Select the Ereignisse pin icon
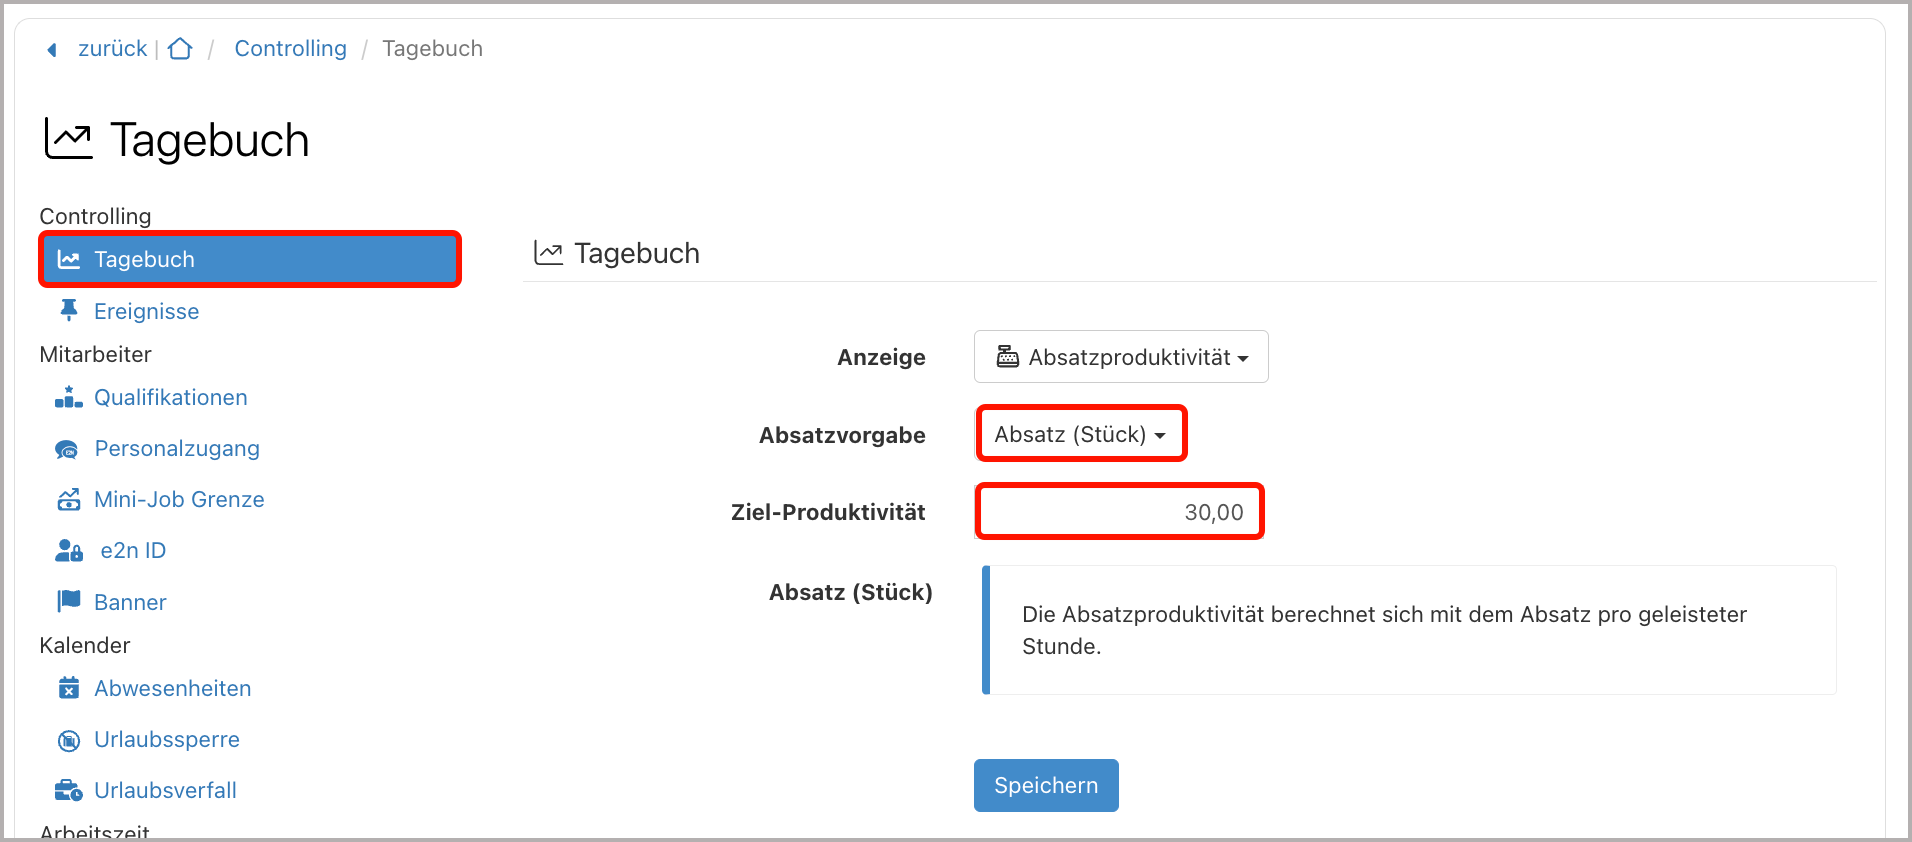 coord(68,311)
